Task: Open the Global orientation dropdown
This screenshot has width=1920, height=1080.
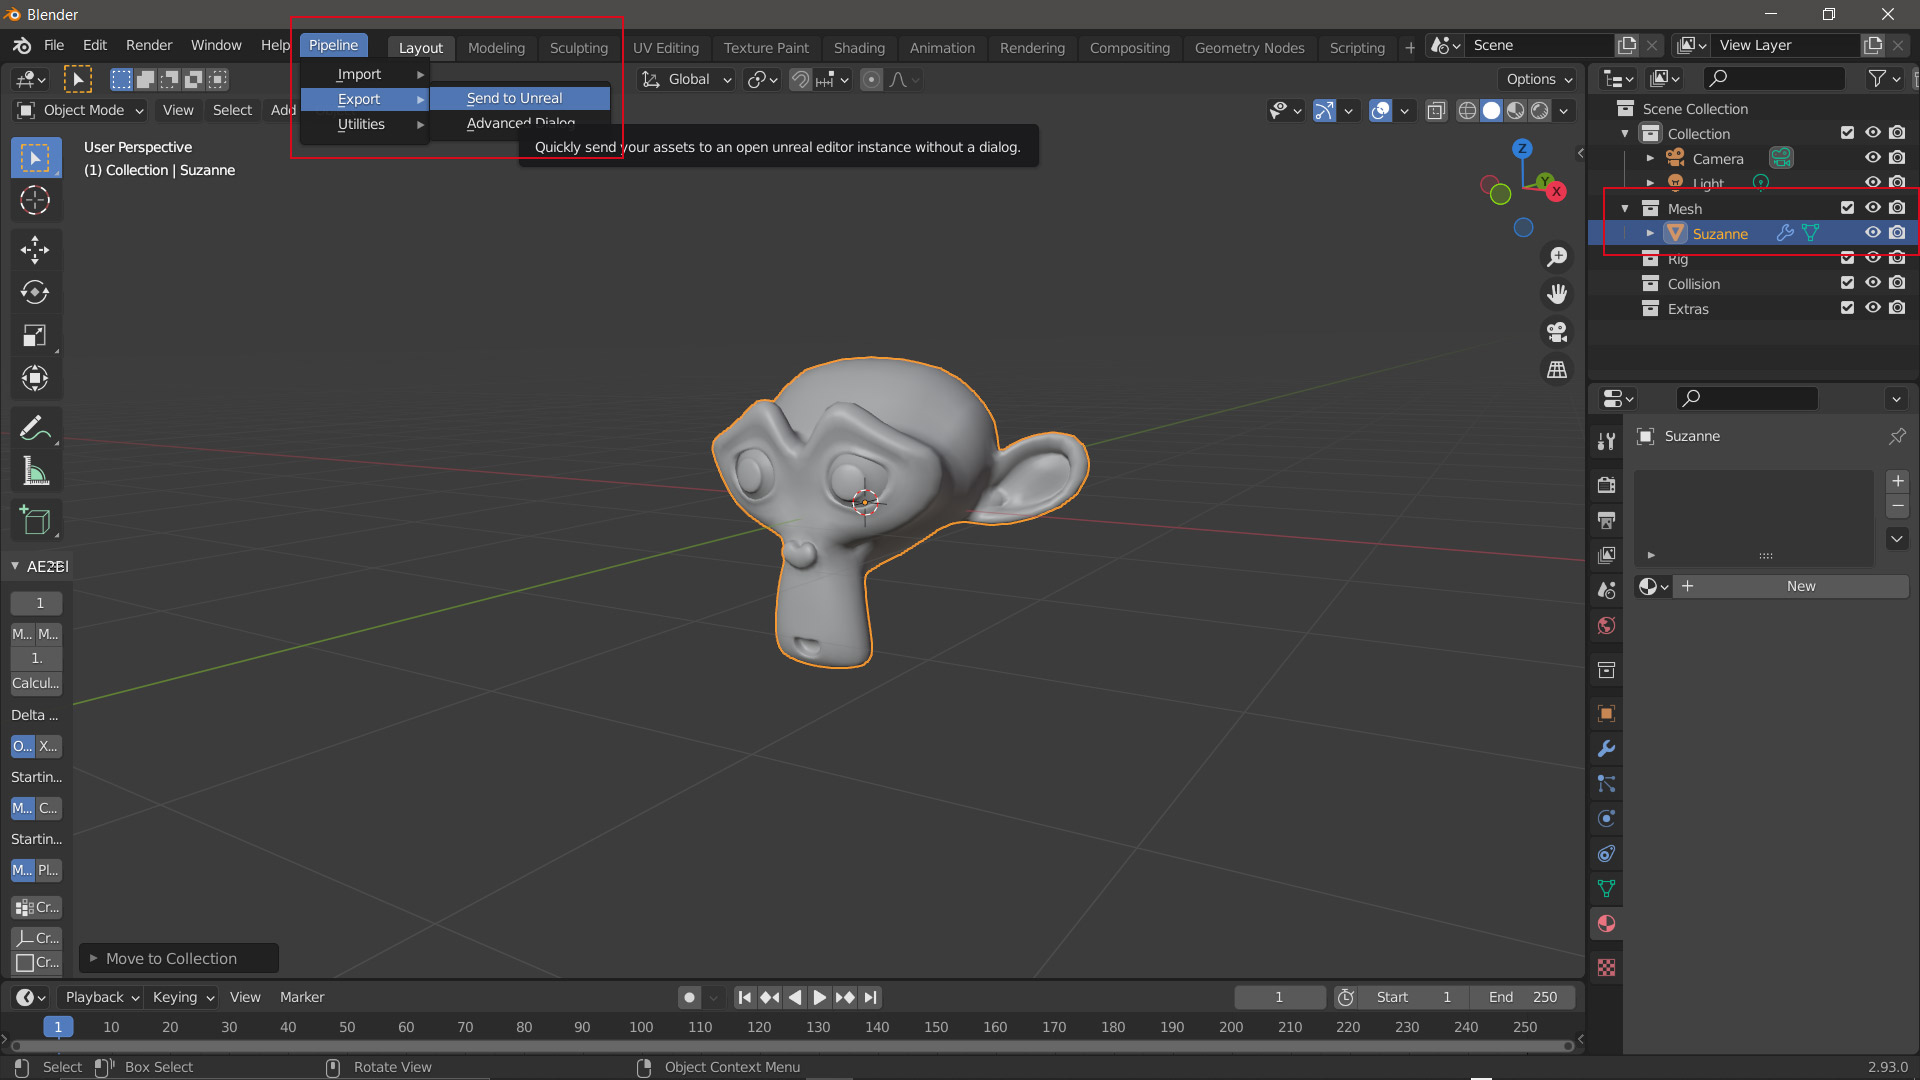Action: click(x=688, y=79)
